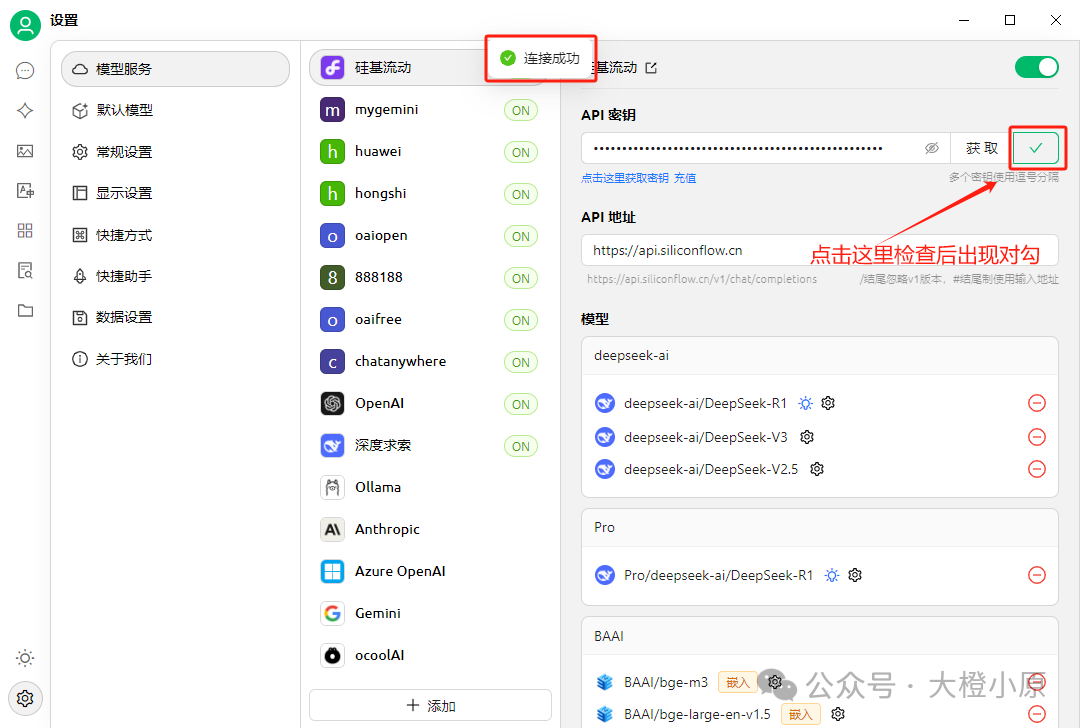Select the 深度求索 provider
The width and height of the screenshot is (1080, 728).
[x=430, y=446]
